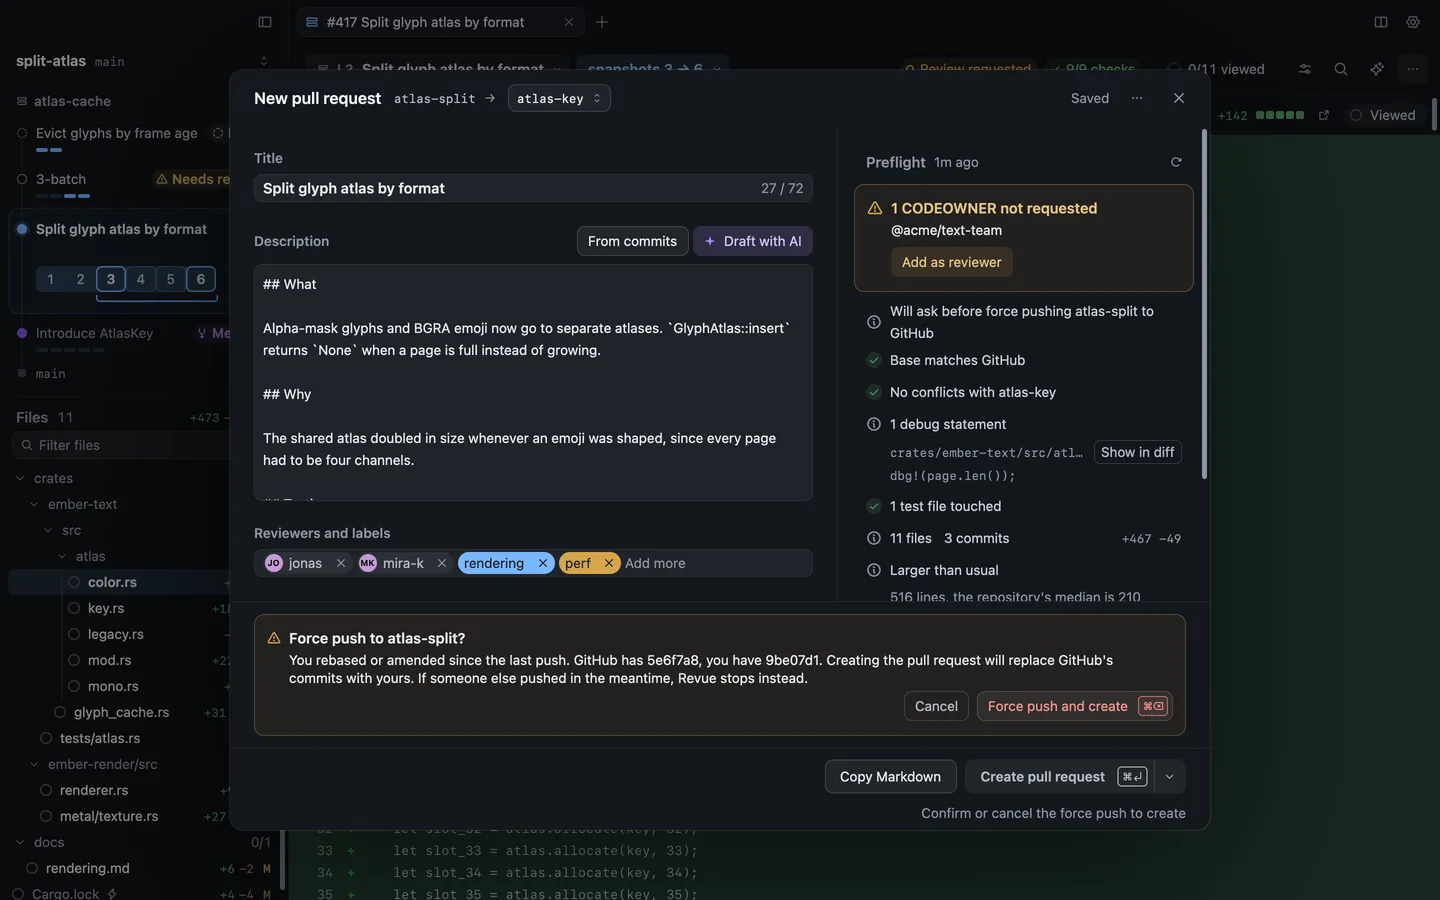This screenshot has width=1440, height=900.
Task: Generate description with Draft with AI
Action: point(753,241)
